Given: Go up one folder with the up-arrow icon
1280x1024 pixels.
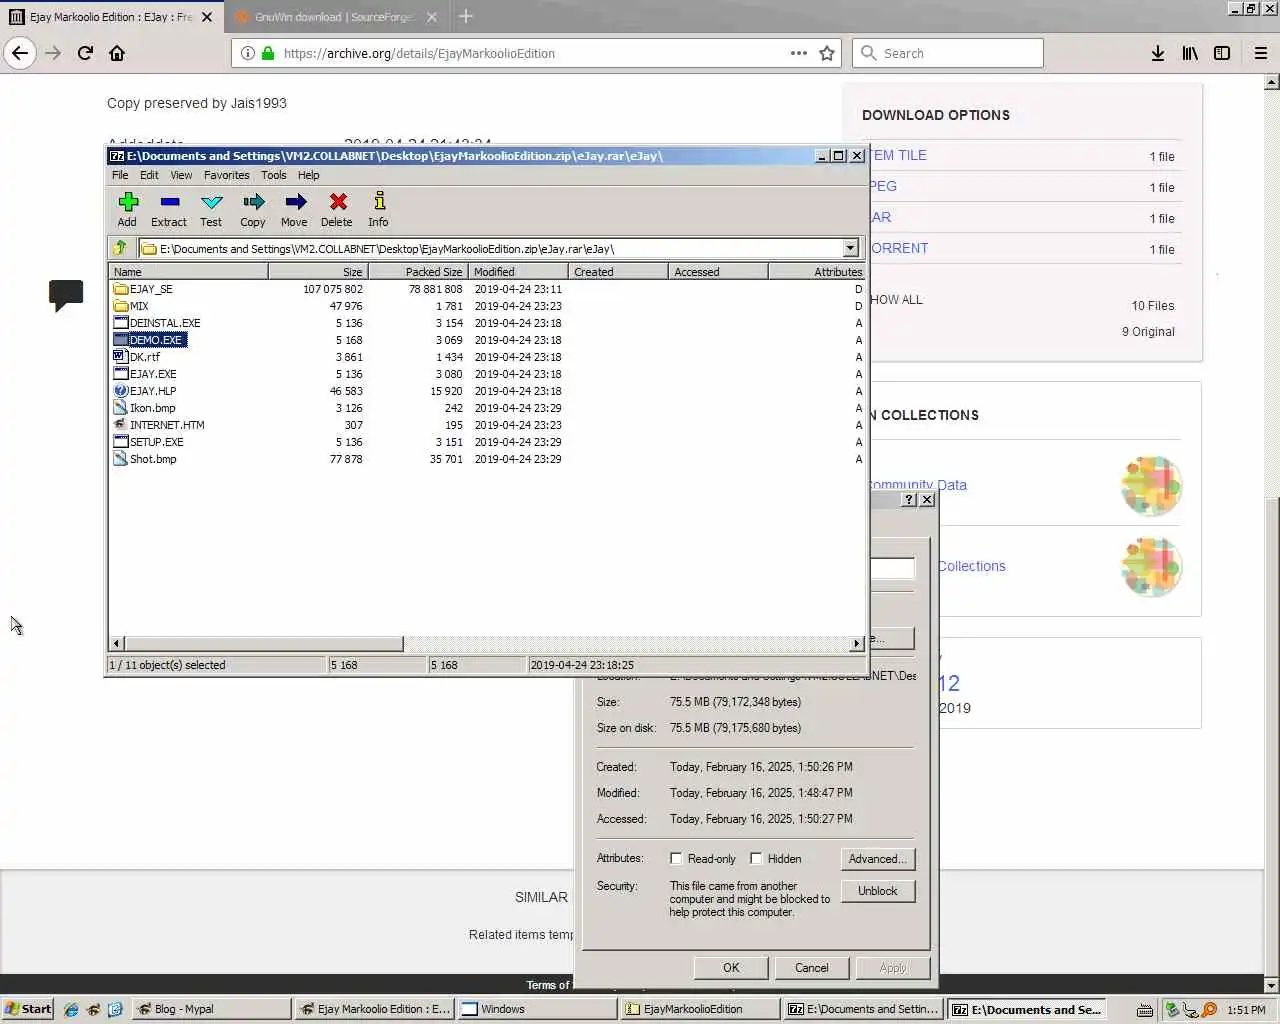Looking at the screenshot, I should 120,248.
